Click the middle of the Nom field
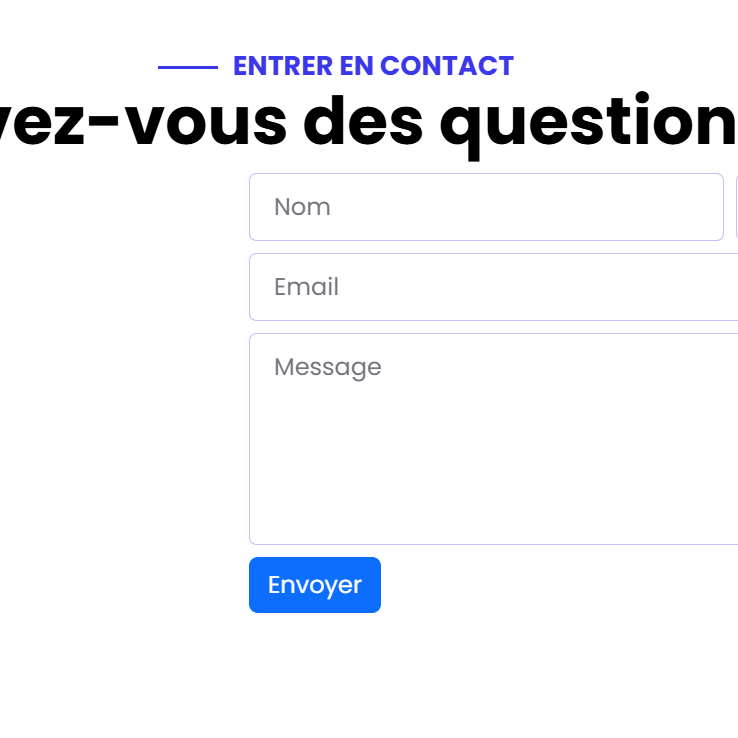 (486, 207)
